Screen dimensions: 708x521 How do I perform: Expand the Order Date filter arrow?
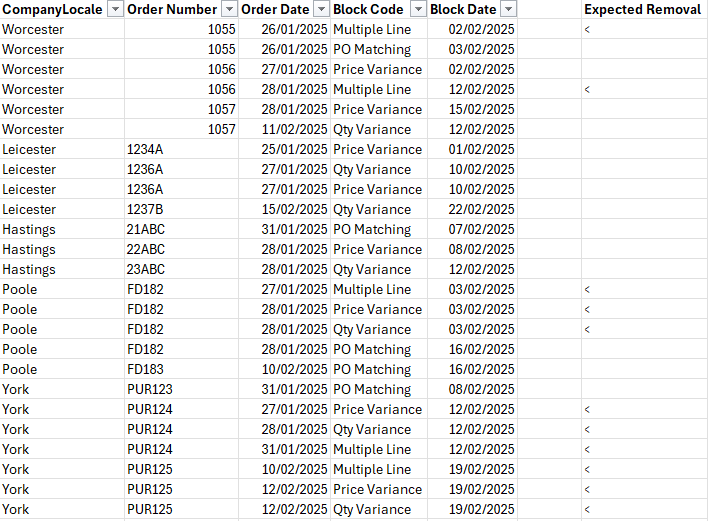[x=321, y=9]
